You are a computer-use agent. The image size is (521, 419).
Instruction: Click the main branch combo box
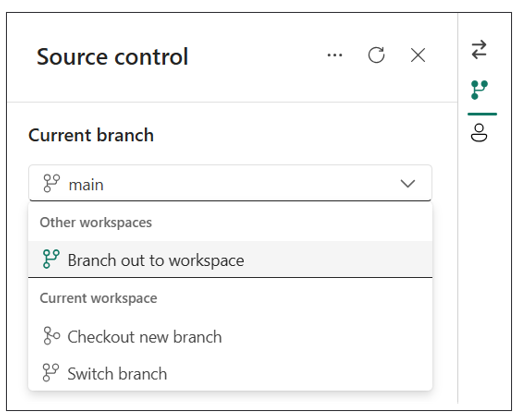coord(230,183)
